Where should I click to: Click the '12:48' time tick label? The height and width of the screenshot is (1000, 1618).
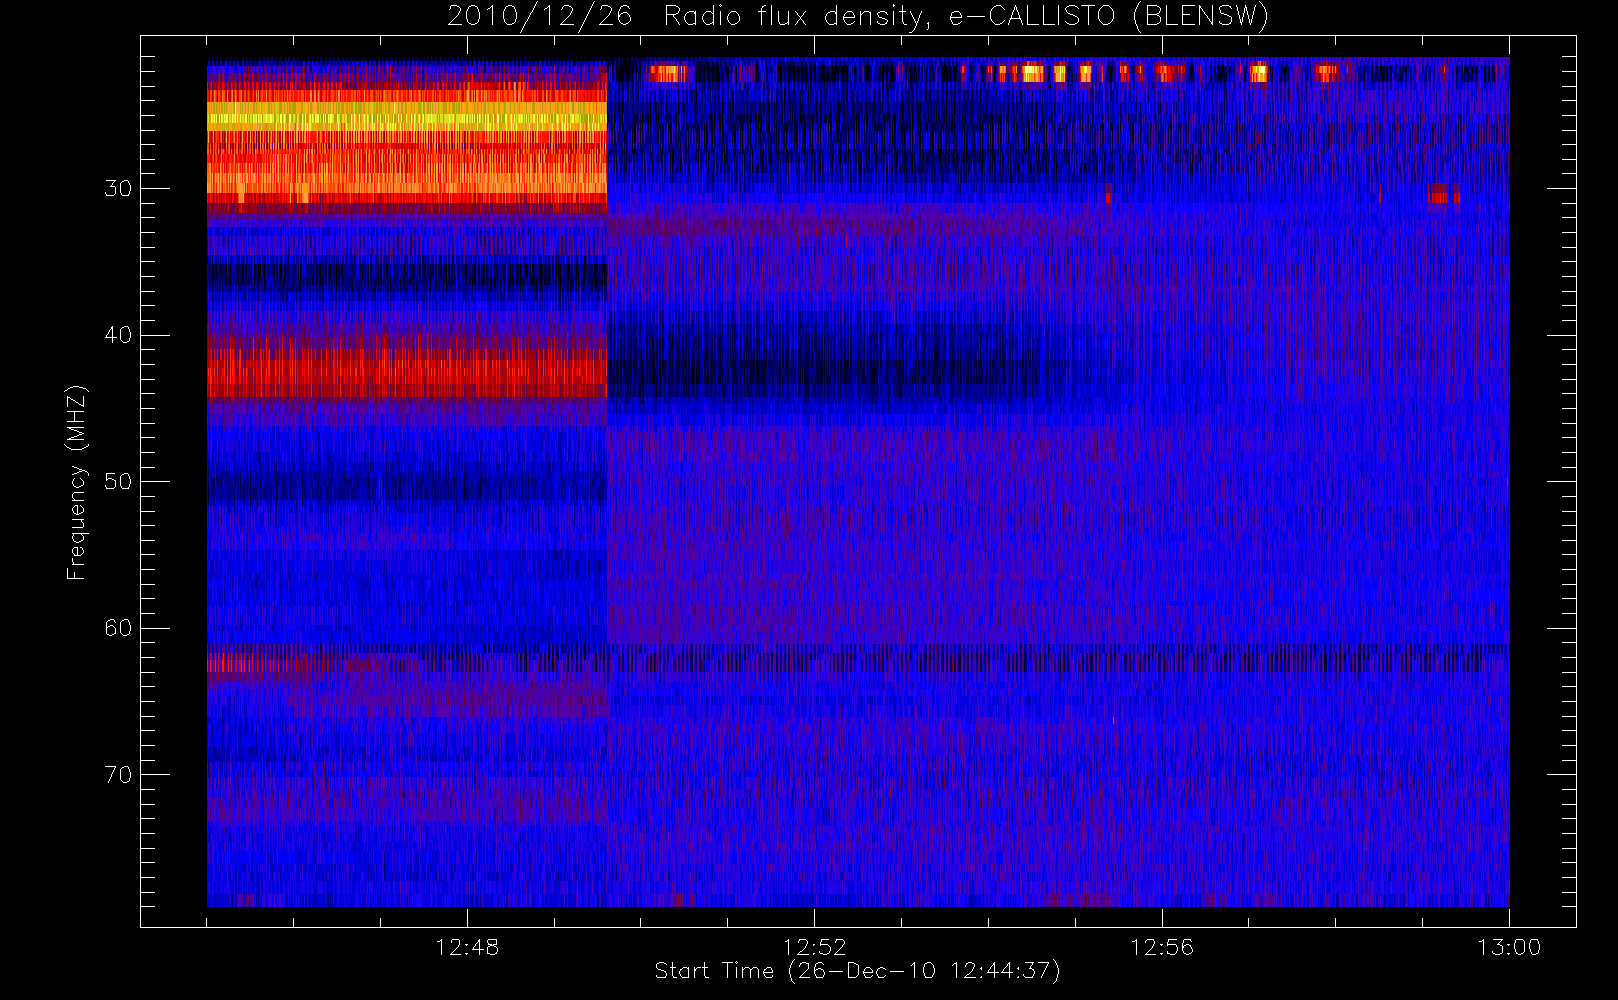click(467, 947)
